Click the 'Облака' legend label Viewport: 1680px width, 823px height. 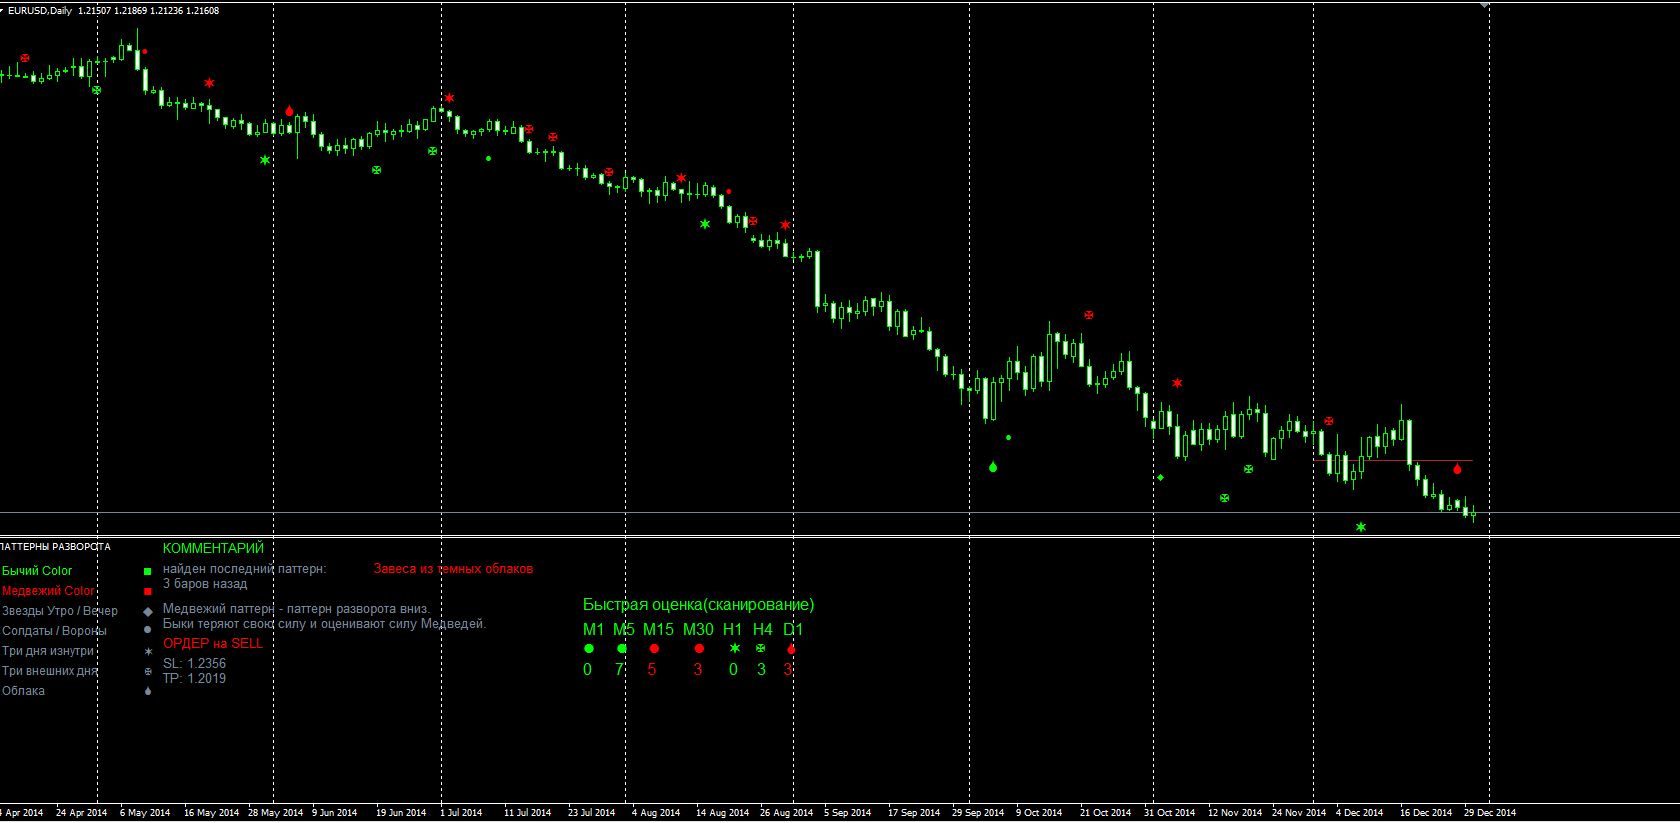(x=23, y=691)
